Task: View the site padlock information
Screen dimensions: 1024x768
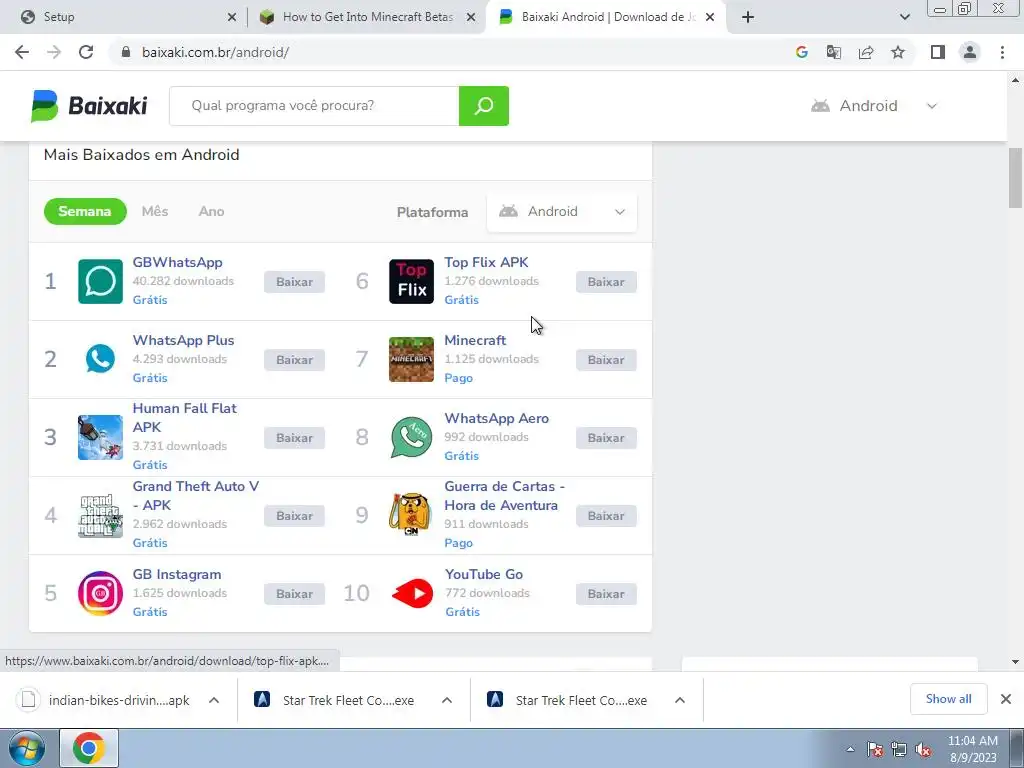Action: click(126, 52)
